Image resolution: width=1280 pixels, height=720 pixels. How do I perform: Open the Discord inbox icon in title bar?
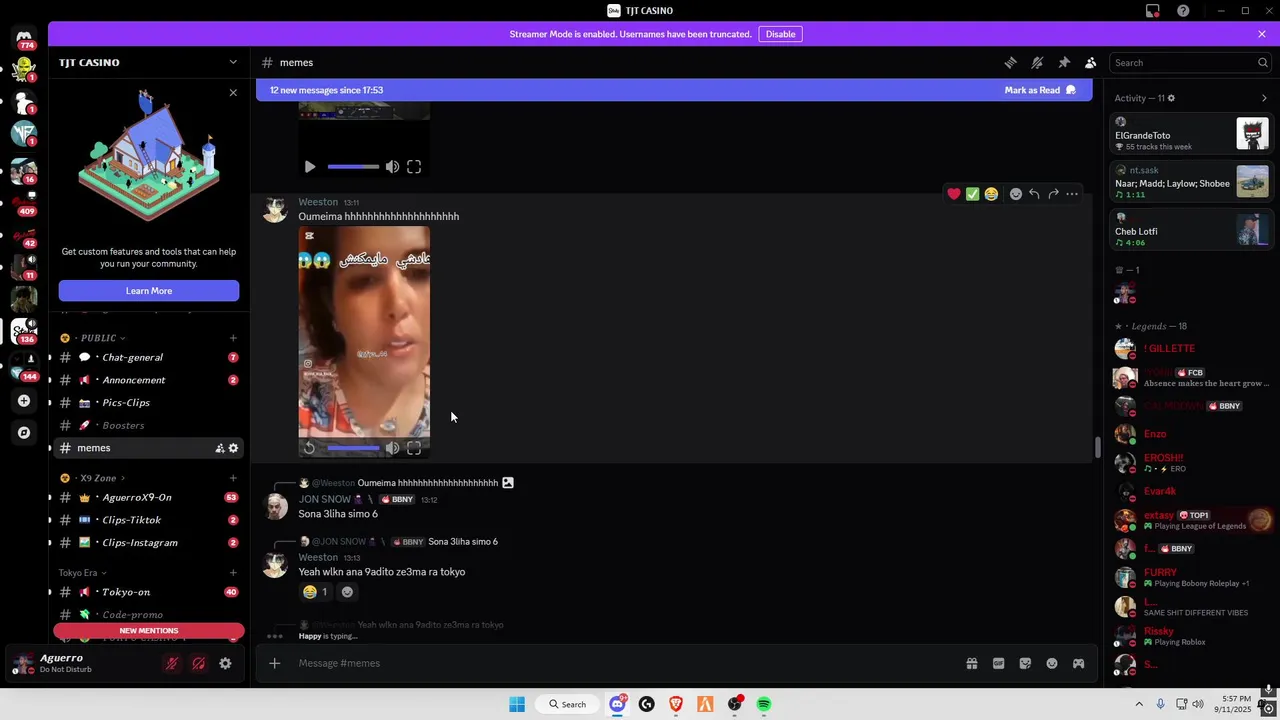point(1153,11)
